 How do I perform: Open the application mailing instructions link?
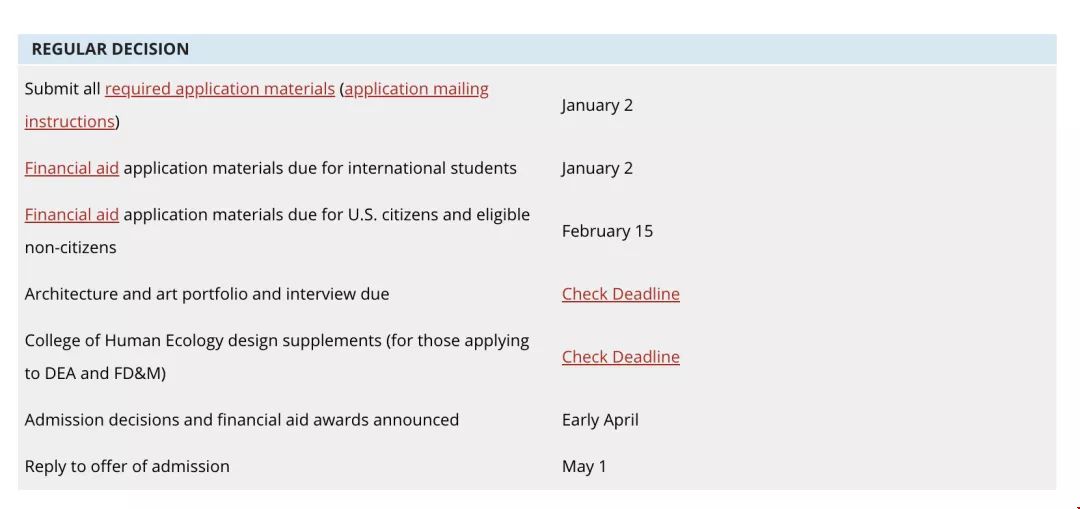pyautogui.click(x=416, y=89)
